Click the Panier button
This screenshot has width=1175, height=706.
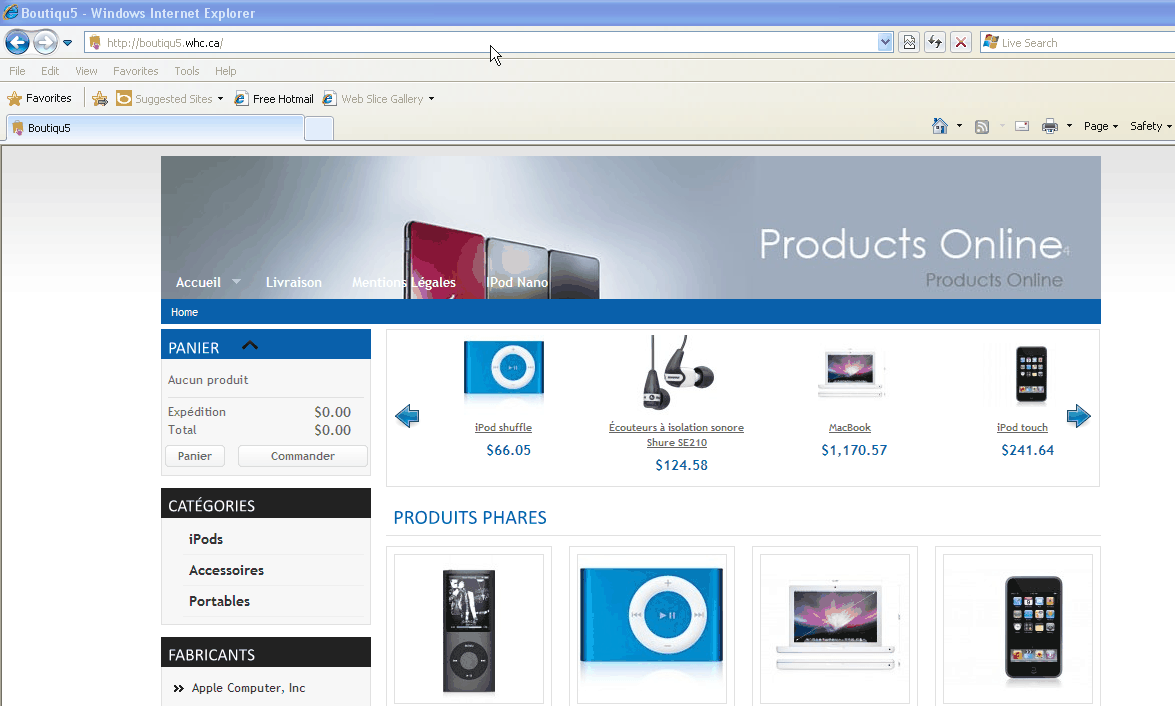[195, 456]
